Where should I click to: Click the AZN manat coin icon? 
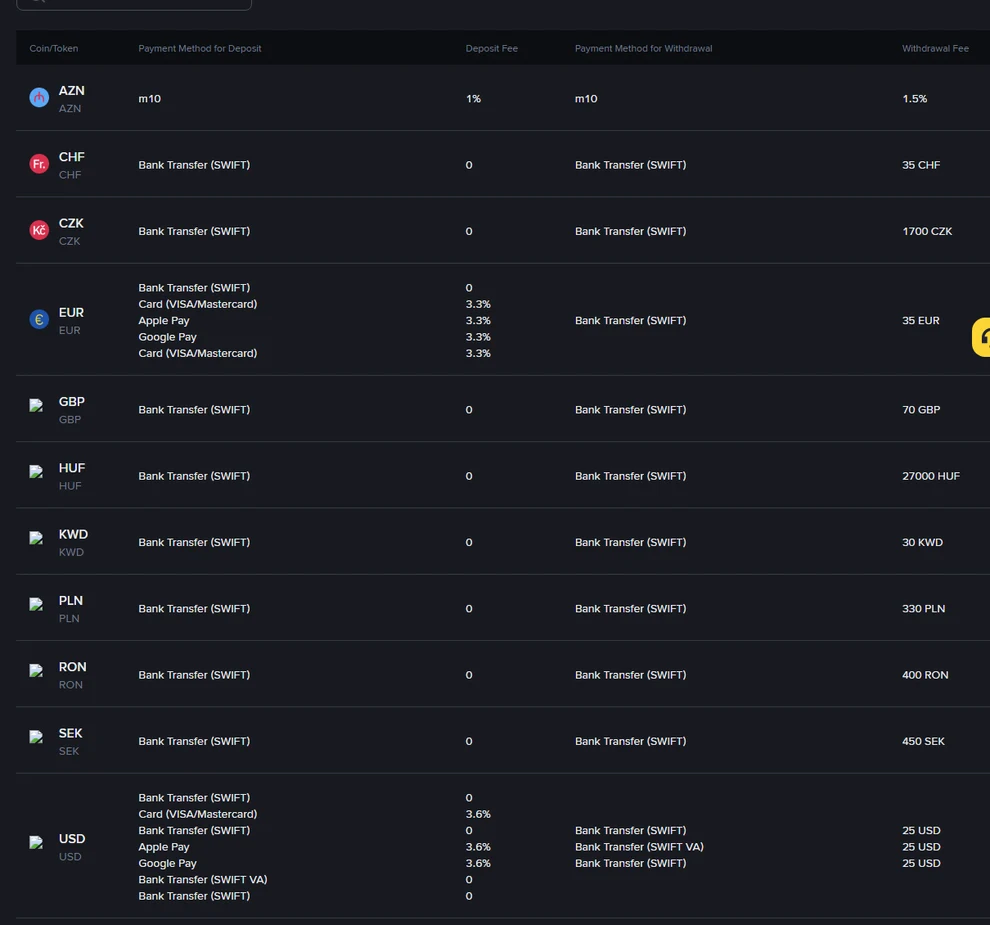39,98
